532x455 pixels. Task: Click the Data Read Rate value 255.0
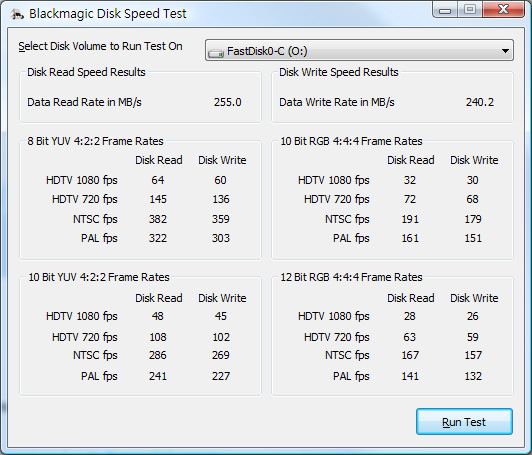[x=228, y=102]
